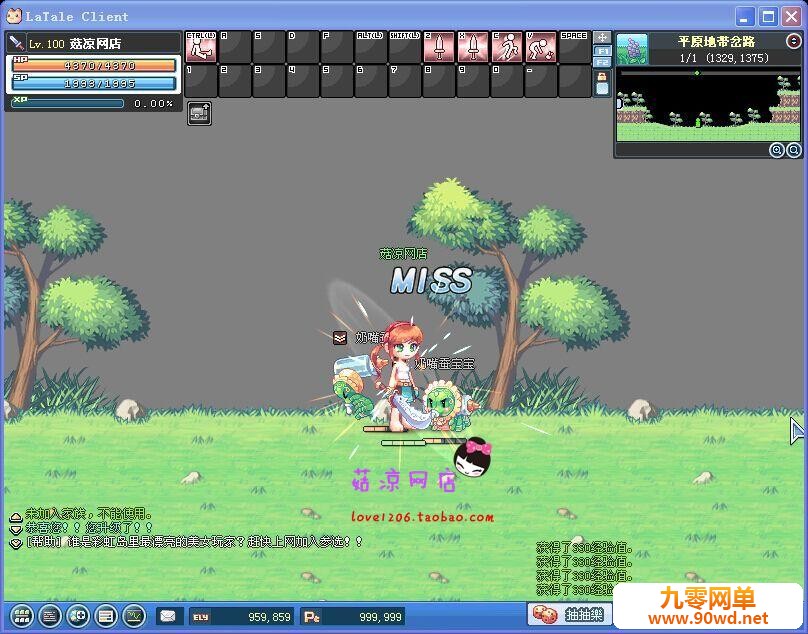
Task: Toggle the quick slot lock icon
Action: (x=602, y=77)
